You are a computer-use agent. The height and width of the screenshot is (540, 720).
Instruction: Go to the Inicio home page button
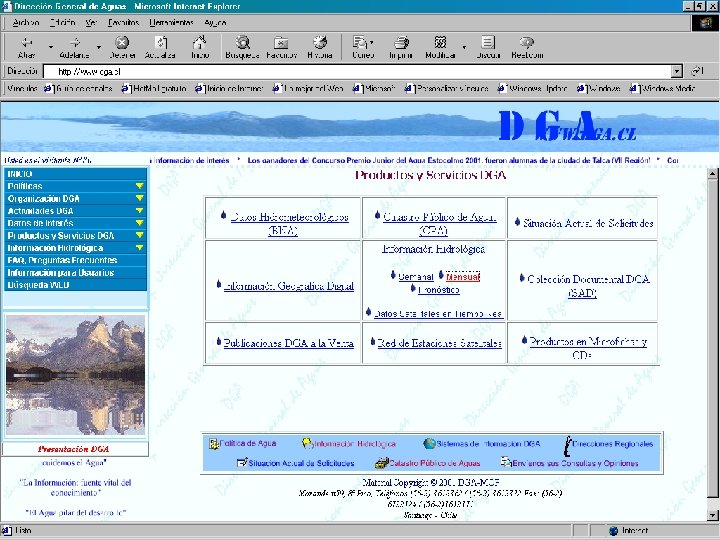click(x=200, y=47)
